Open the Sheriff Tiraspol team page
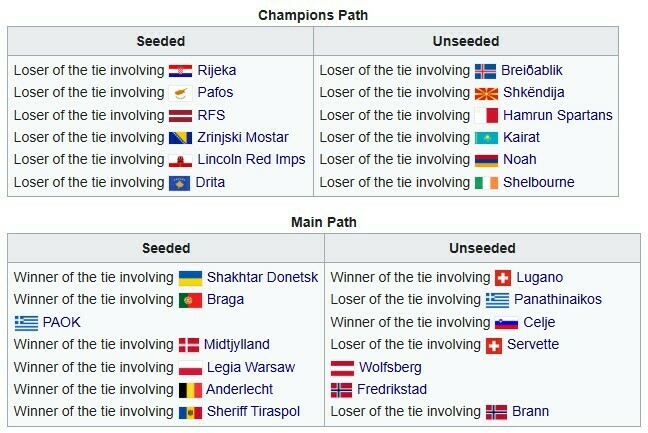648x433 pixels. (253, 412)
